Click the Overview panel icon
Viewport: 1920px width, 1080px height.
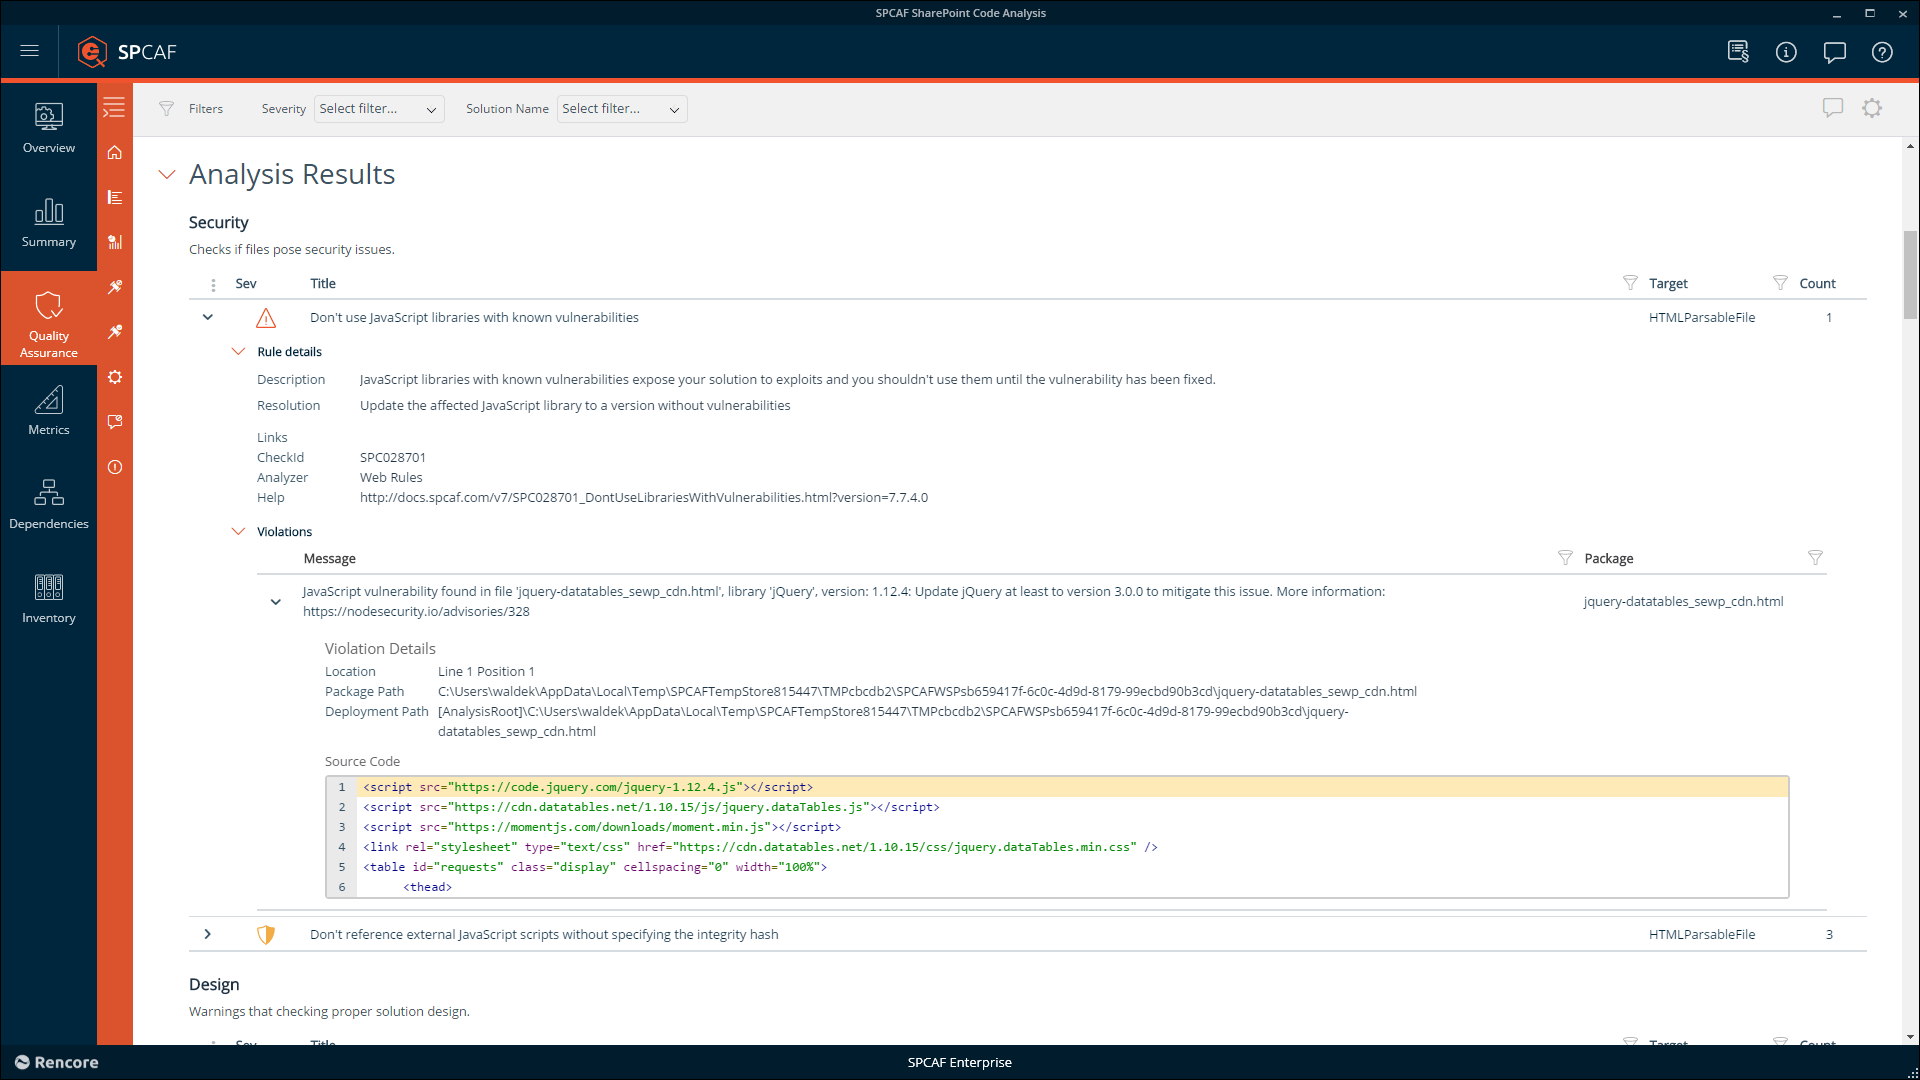point(47,128)
